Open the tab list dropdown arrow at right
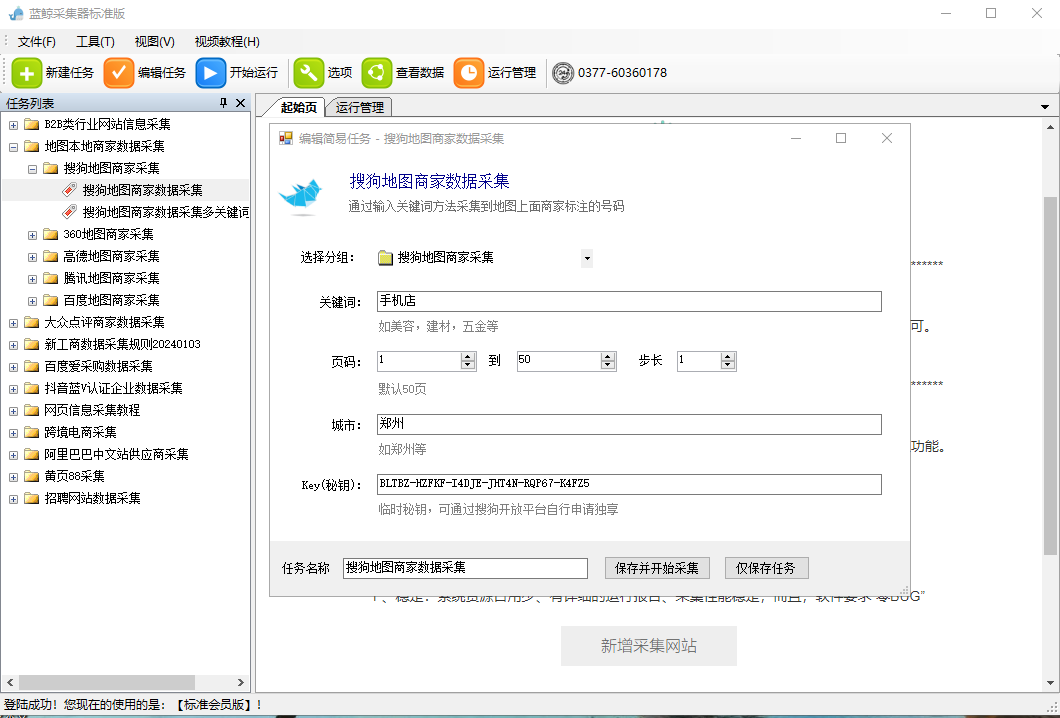The height and width of the screenshot is (718, 1060). coord(1045,107)
